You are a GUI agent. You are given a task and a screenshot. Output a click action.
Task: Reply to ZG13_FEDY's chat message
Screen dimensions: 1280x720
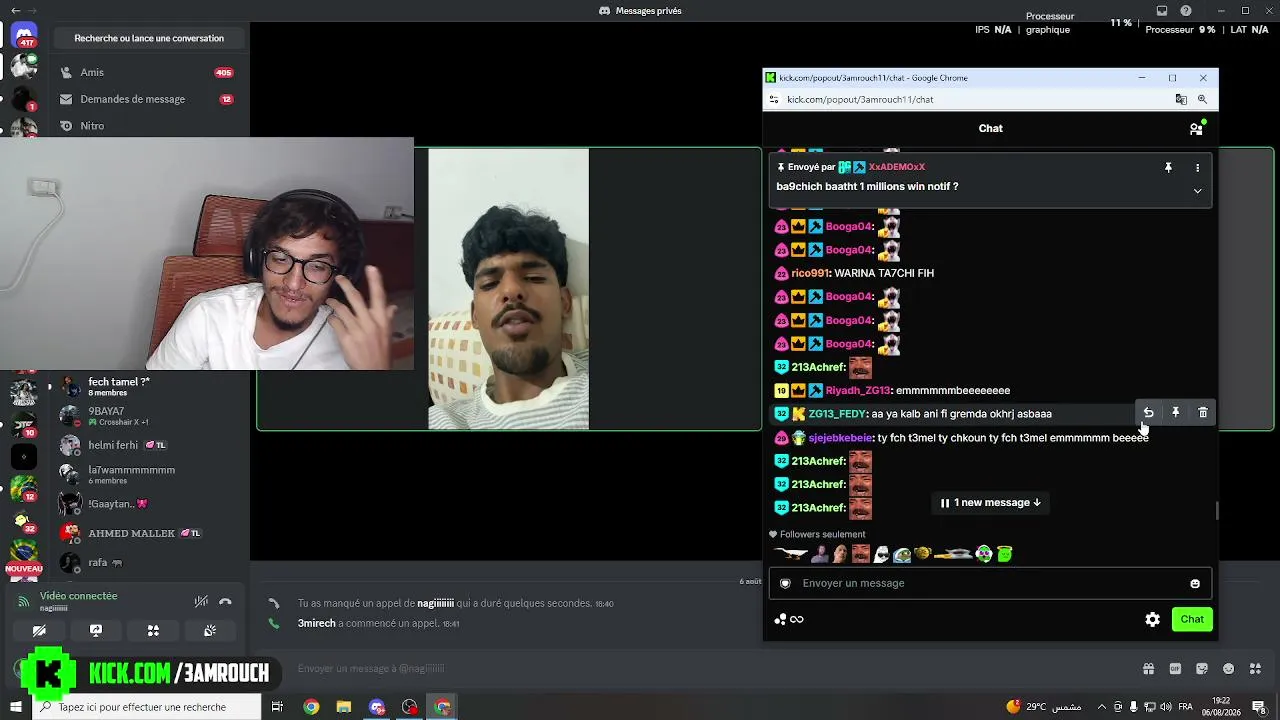click(x=1148, y=413)
